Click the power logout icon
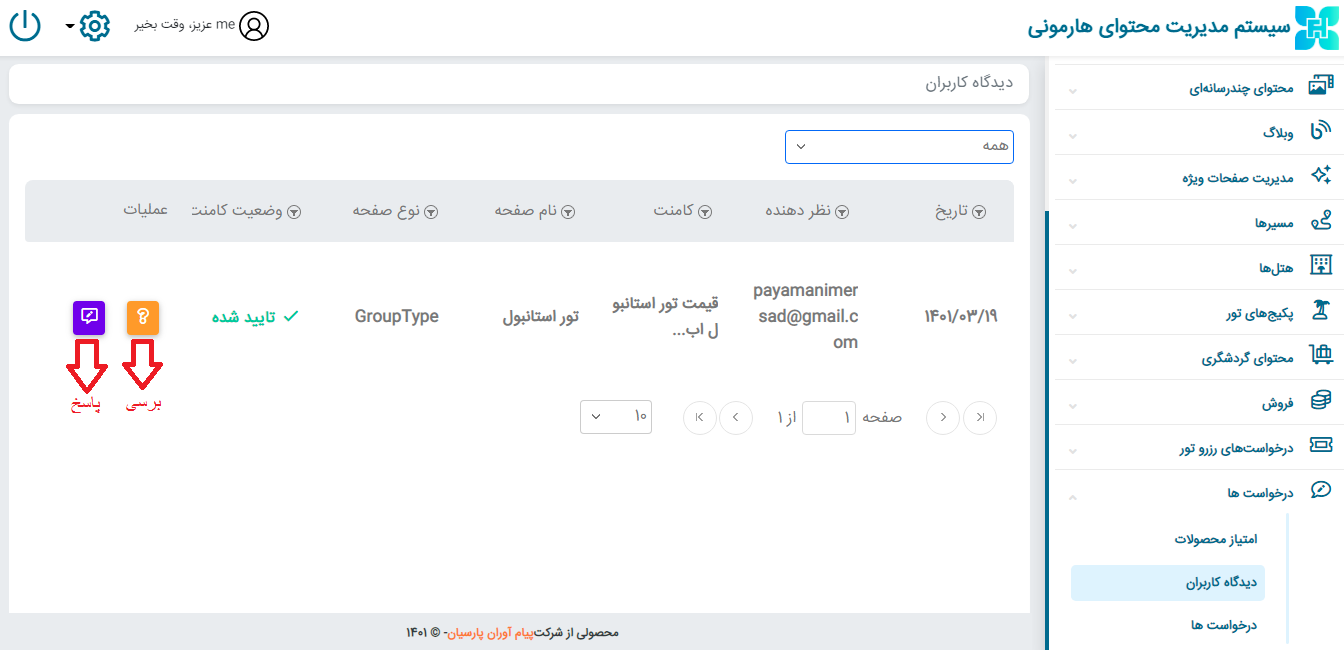This screenshot has height=650, width=1344. [25, 25]
